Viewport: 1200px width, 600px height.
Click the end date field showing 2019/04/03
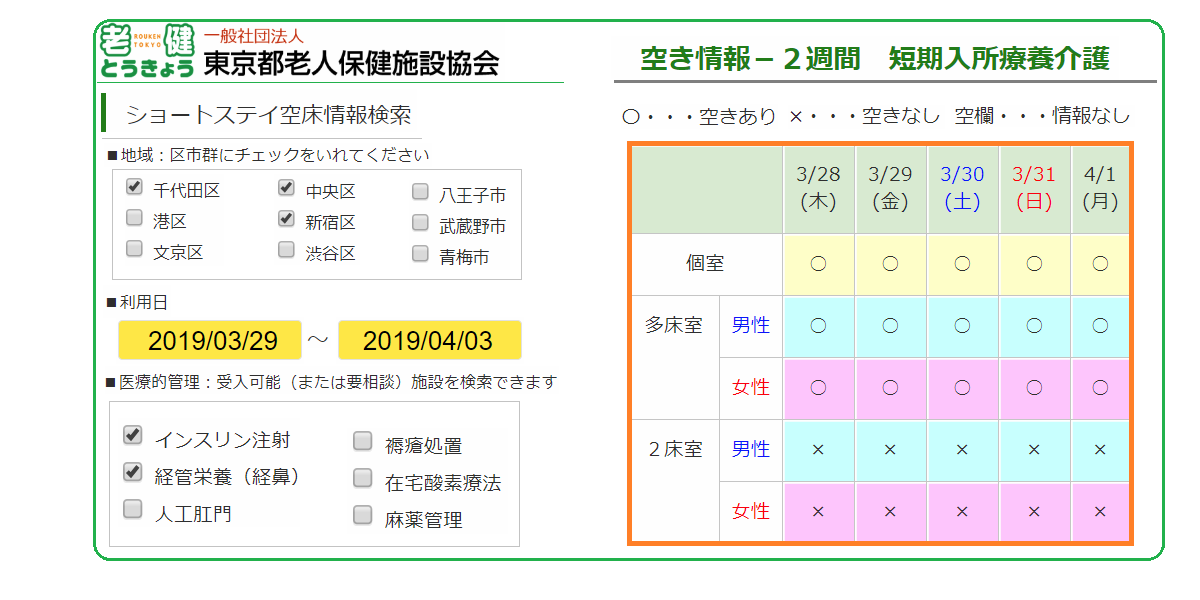pos(430,340)
